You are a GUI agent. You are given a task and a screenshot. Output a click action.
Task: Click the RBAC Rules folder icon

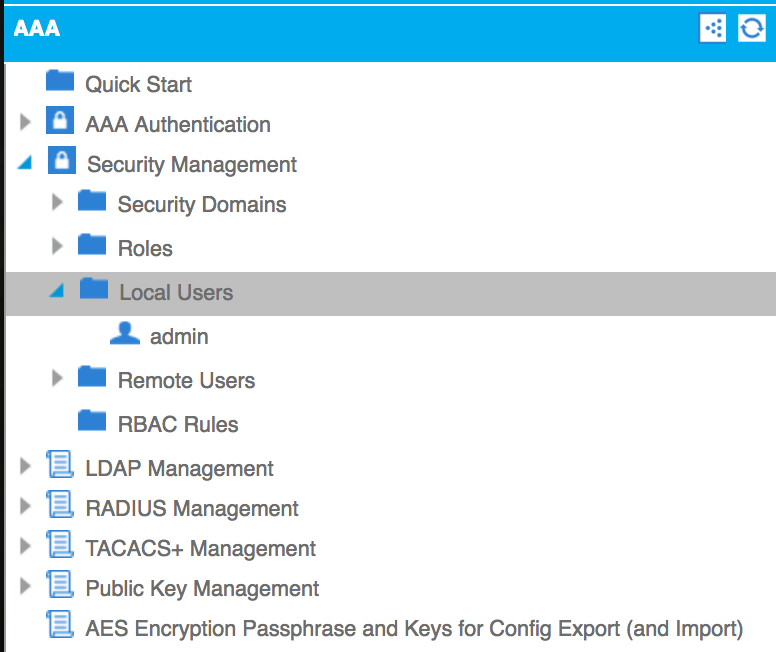point(92,420)
